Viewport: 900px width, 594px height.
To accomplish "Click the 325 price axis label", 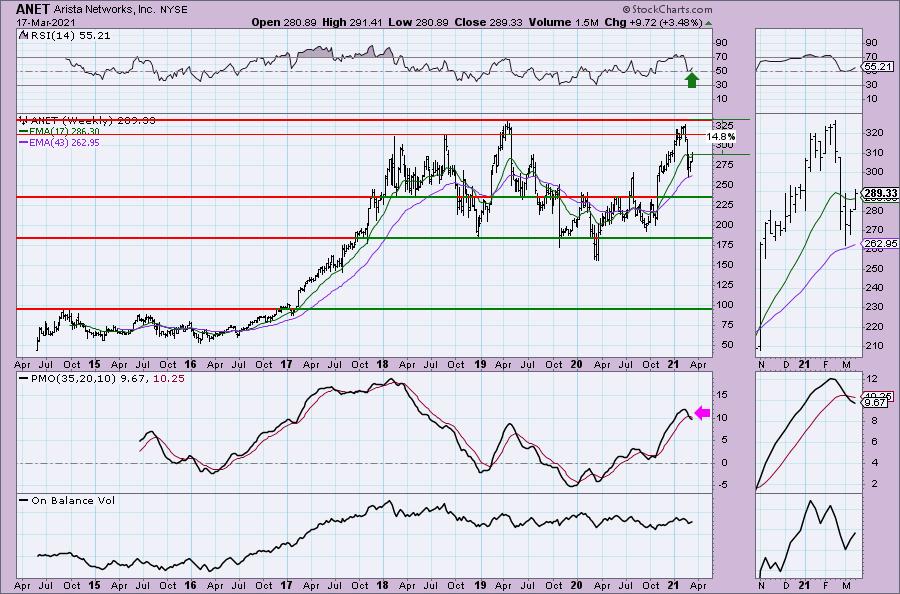I will 726,125.
